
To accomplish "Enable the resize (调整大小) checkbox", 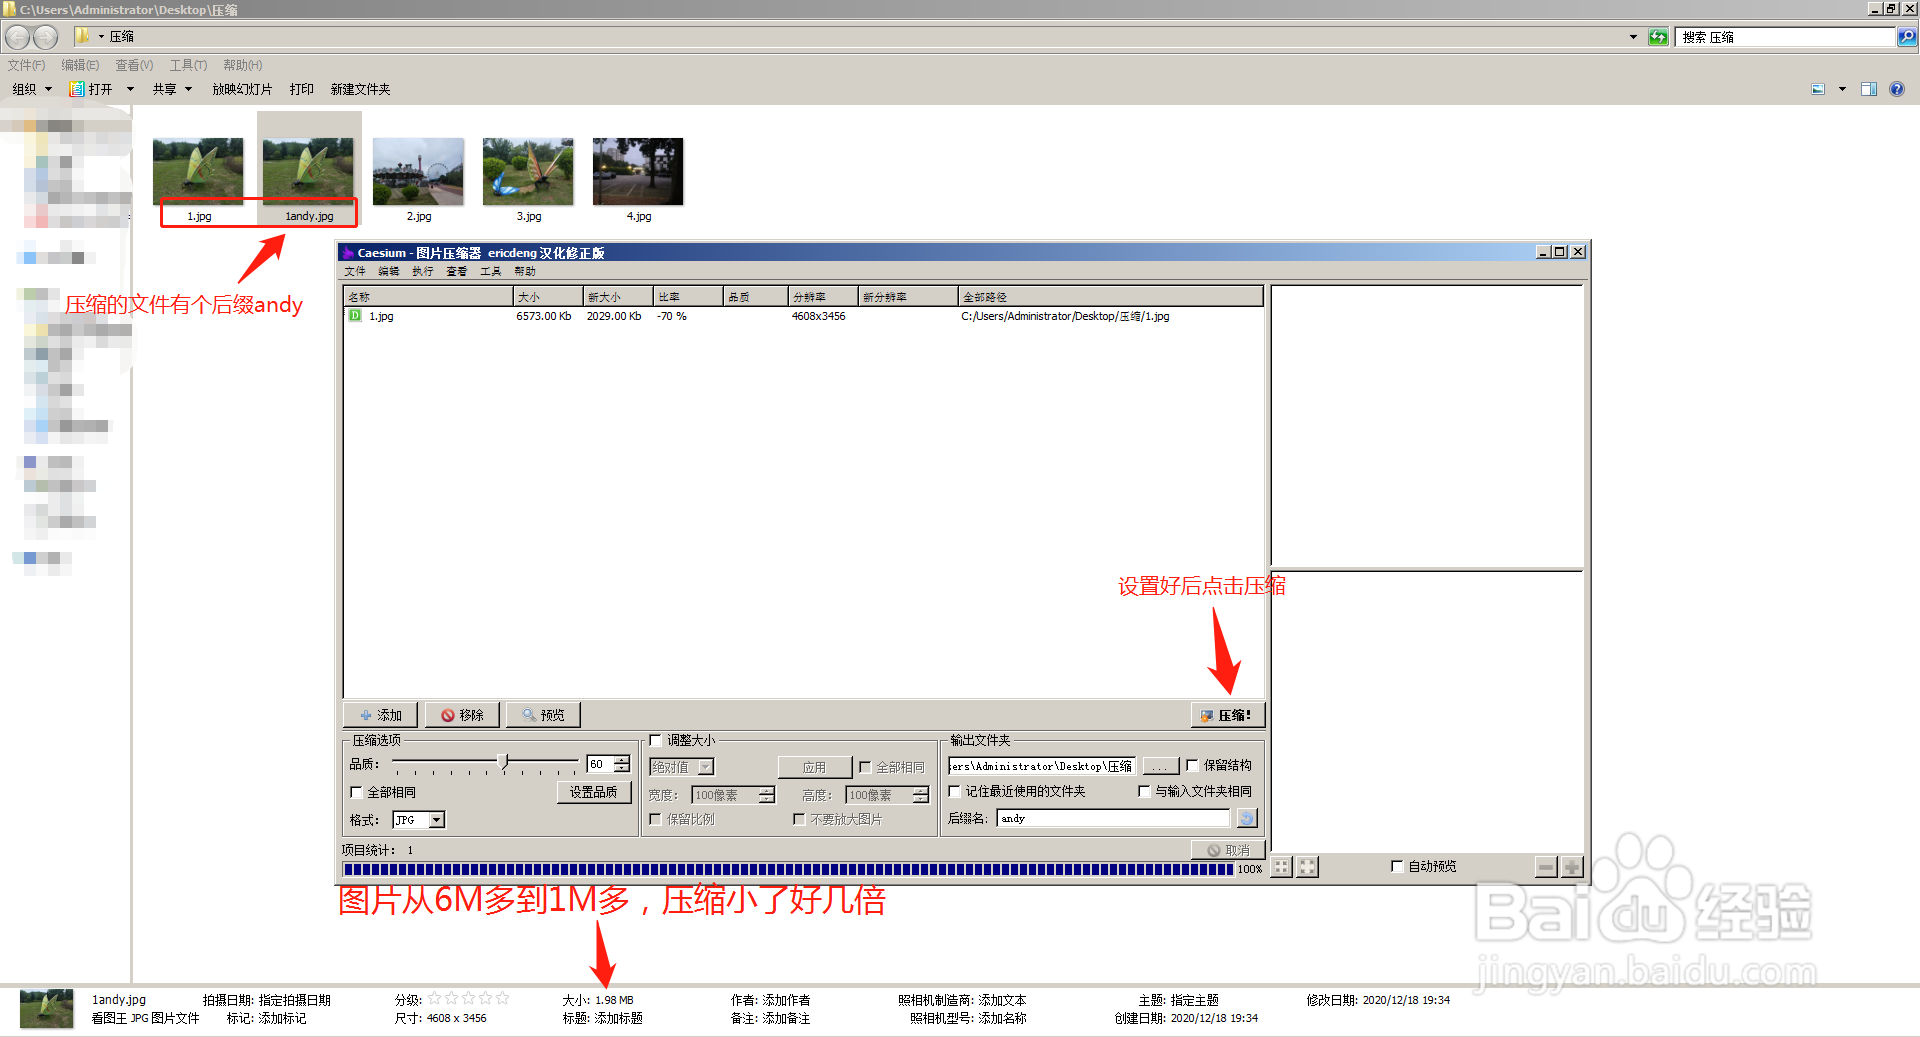I will tap(656, 741).
